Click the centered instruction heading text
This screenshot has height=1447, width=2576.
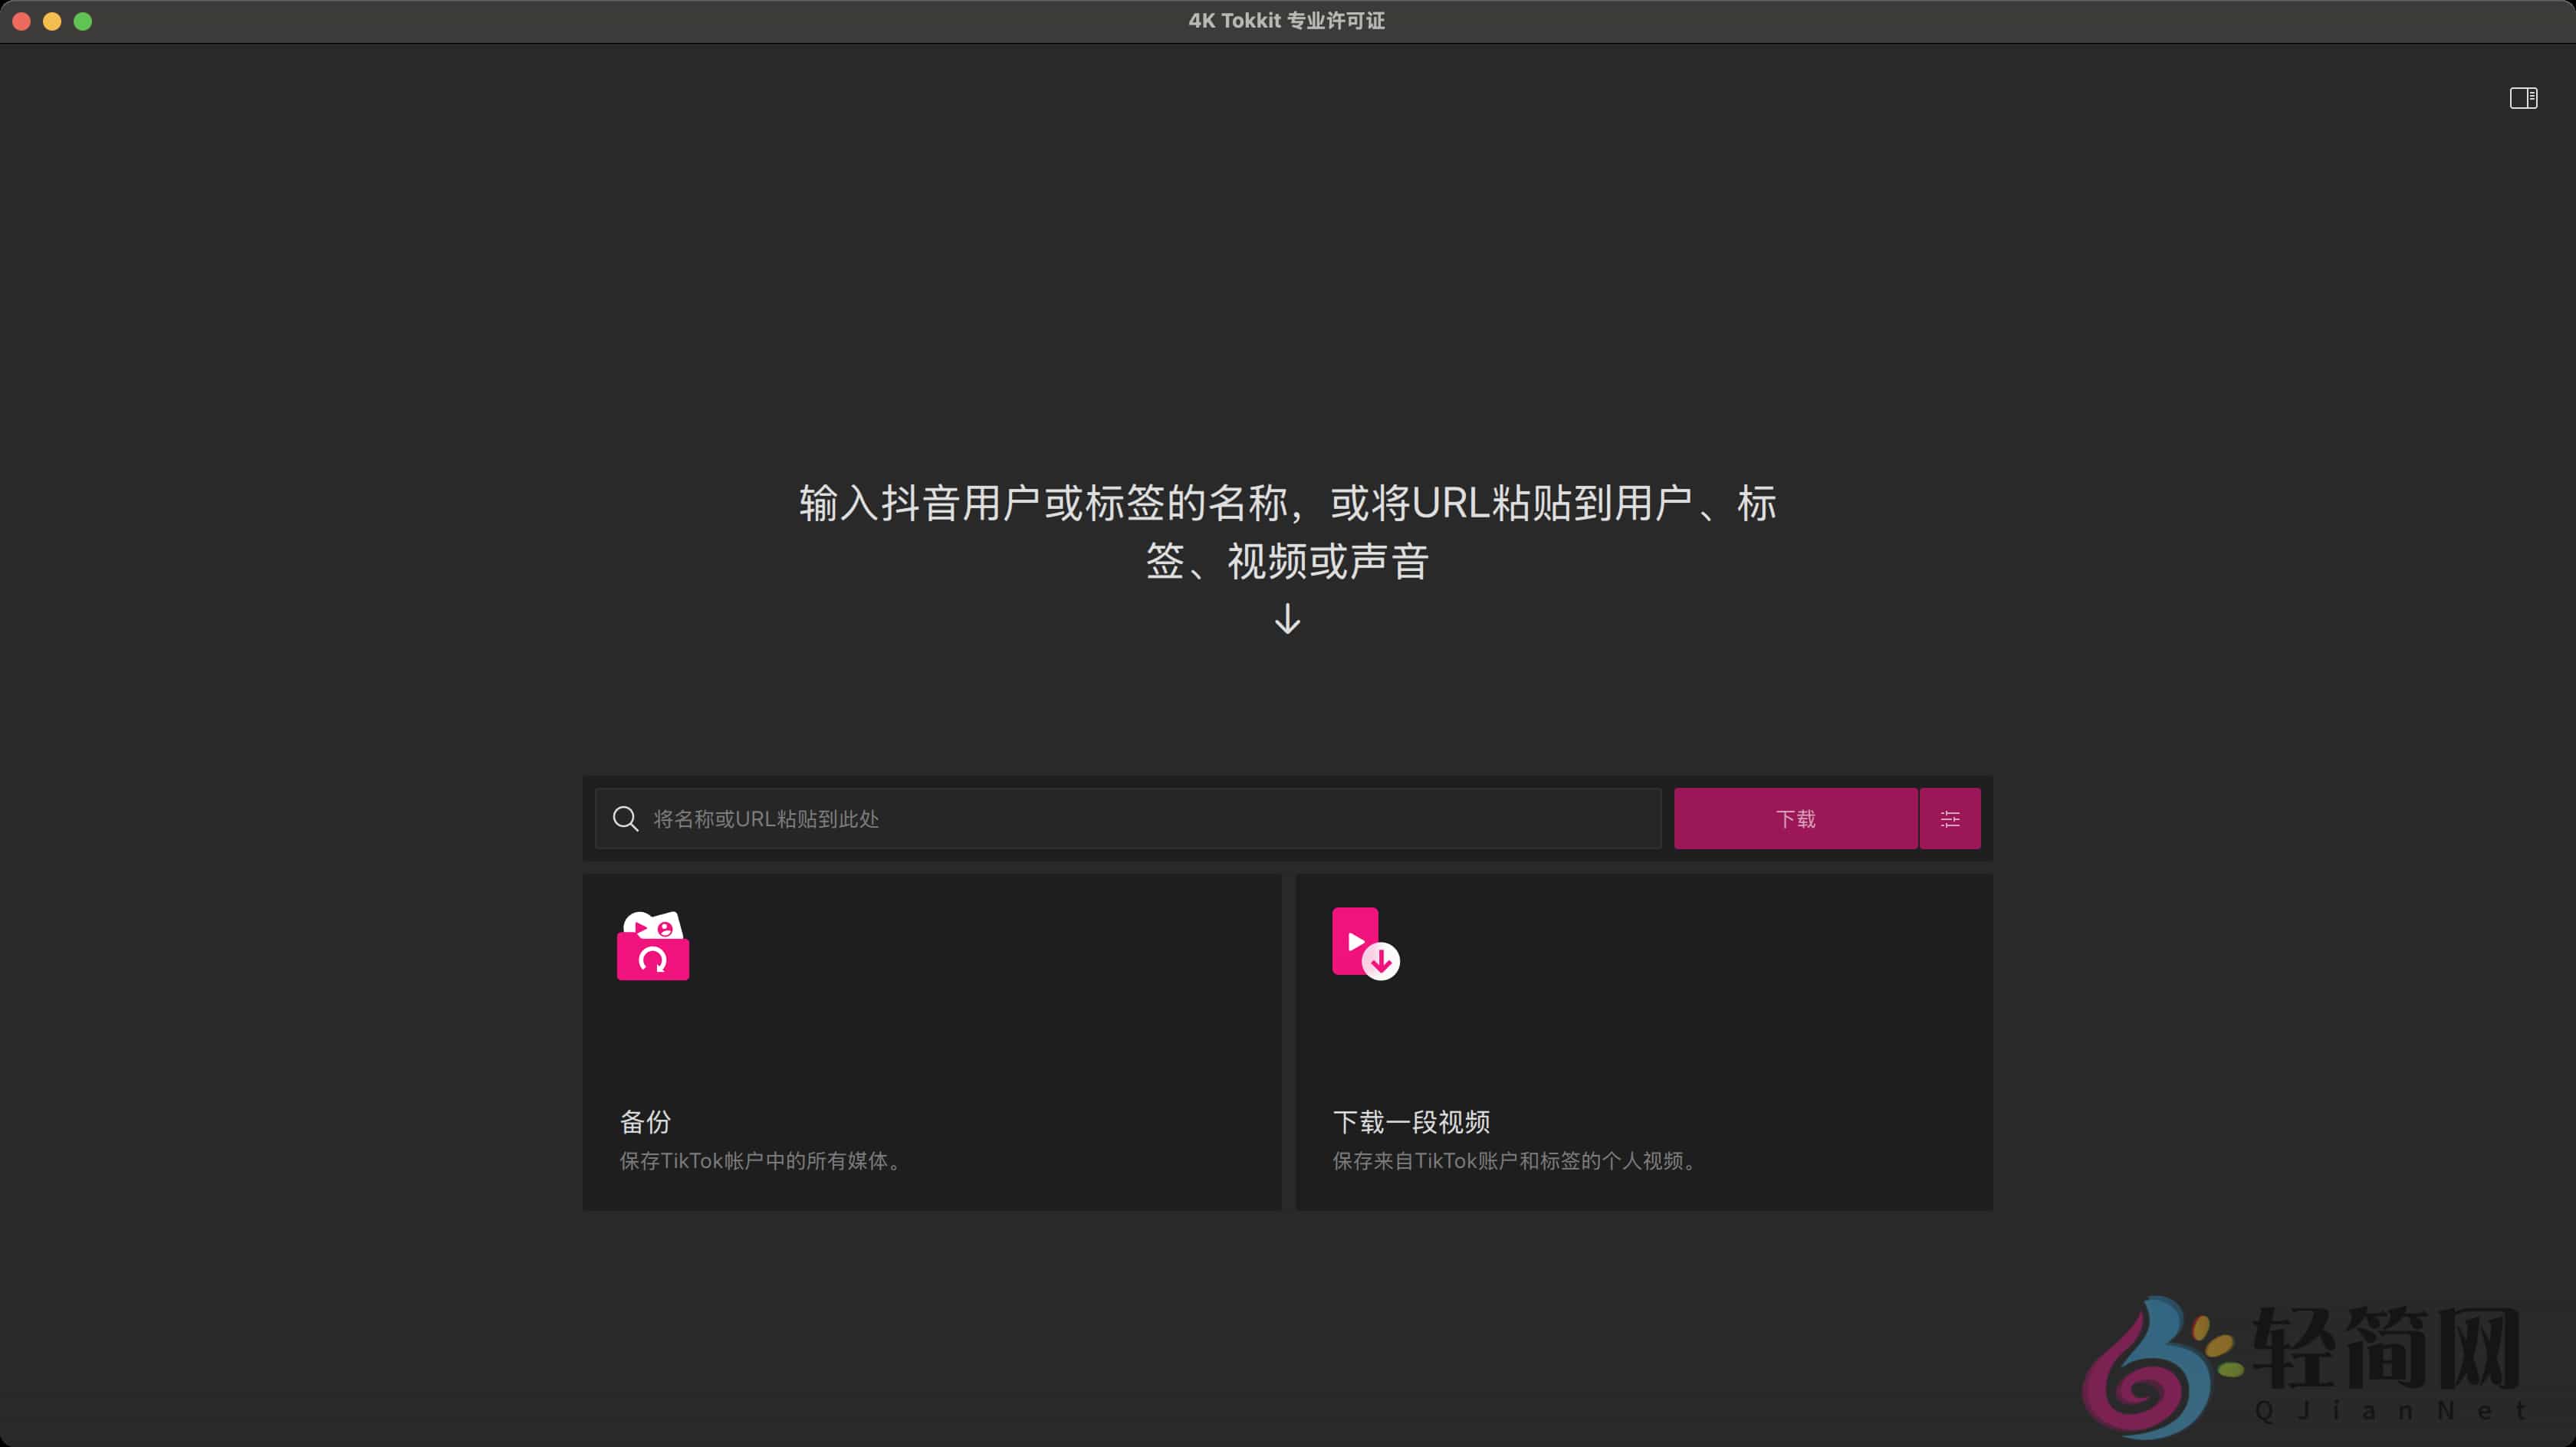click(1286, 533)
